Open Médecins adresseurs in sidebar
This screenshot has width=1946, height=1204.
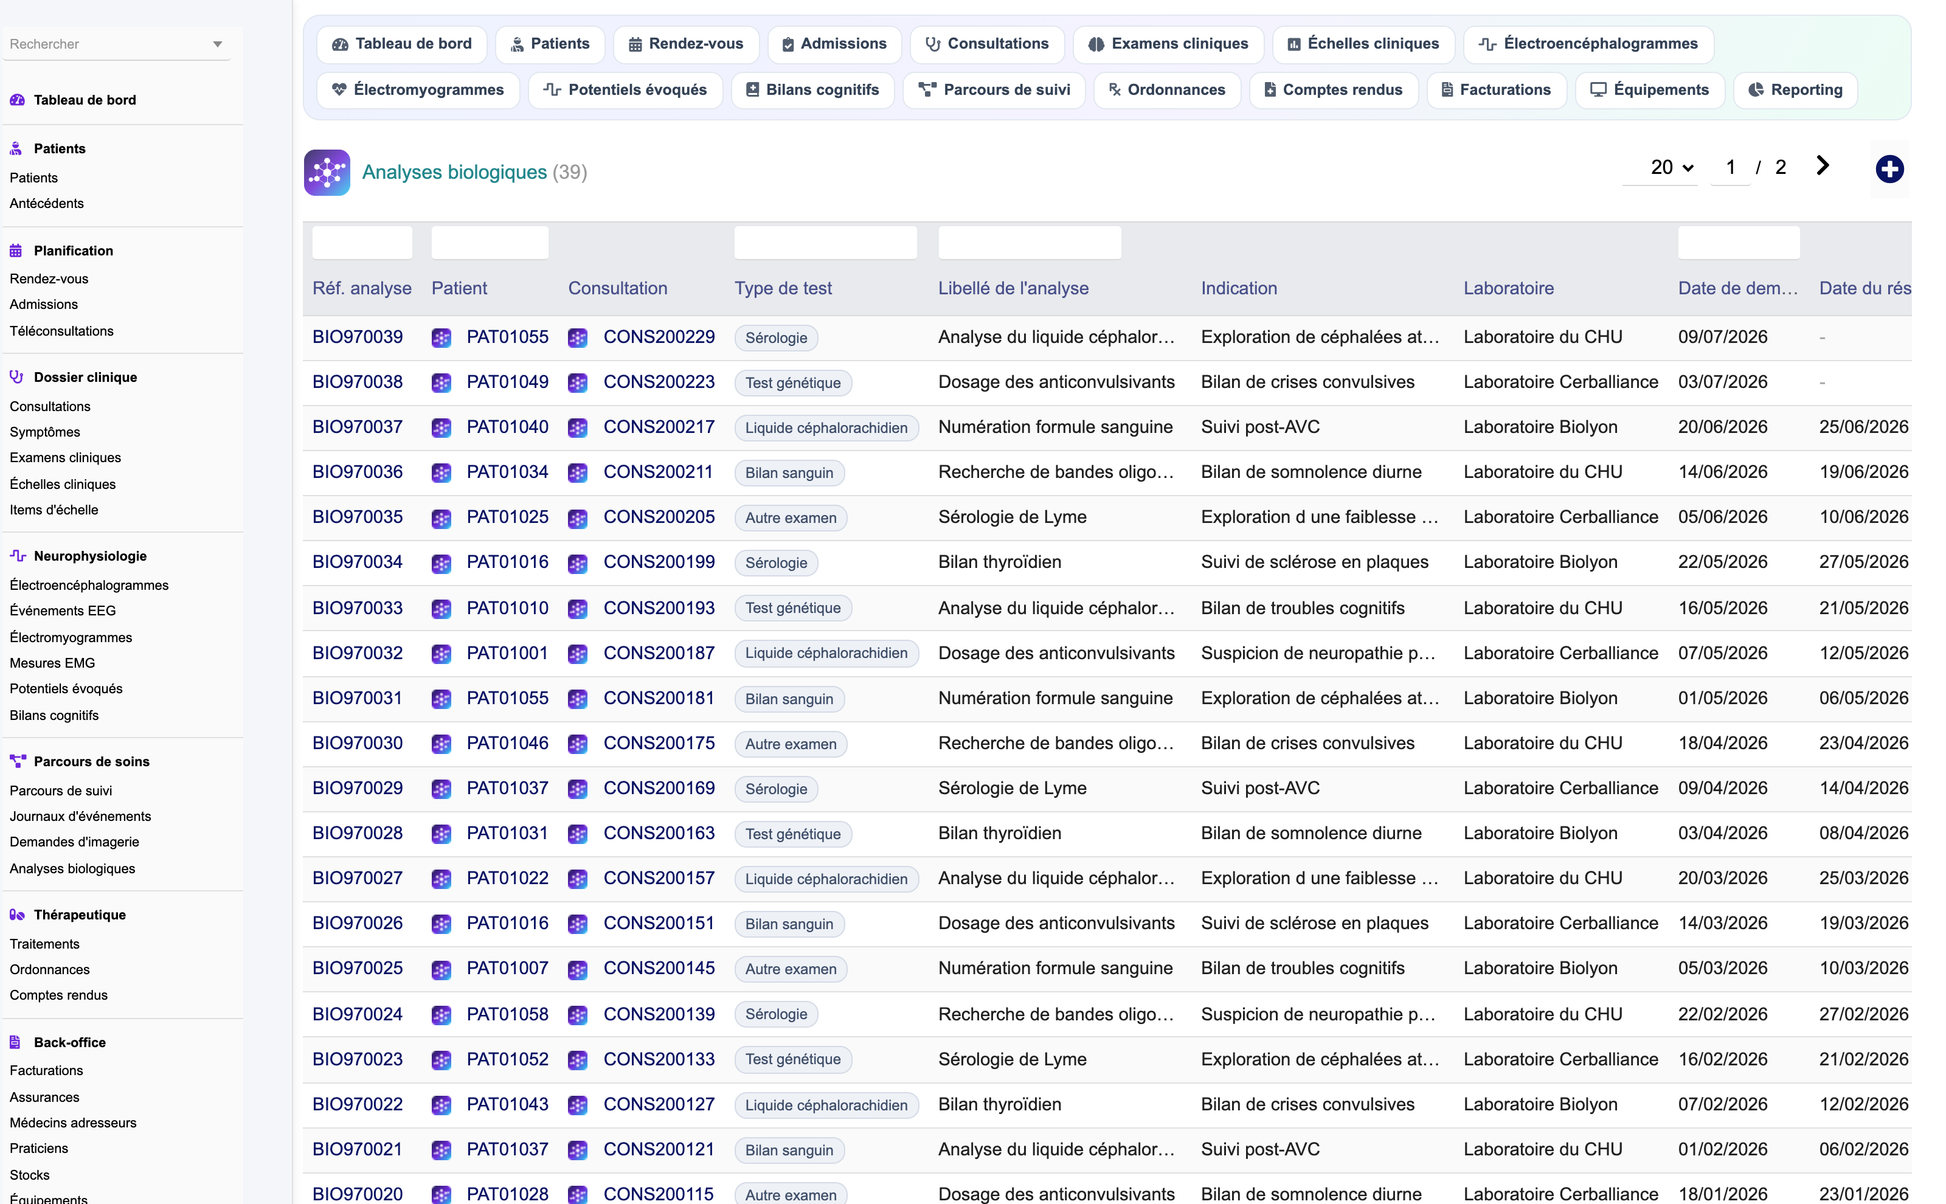[x=73, y=1123]
